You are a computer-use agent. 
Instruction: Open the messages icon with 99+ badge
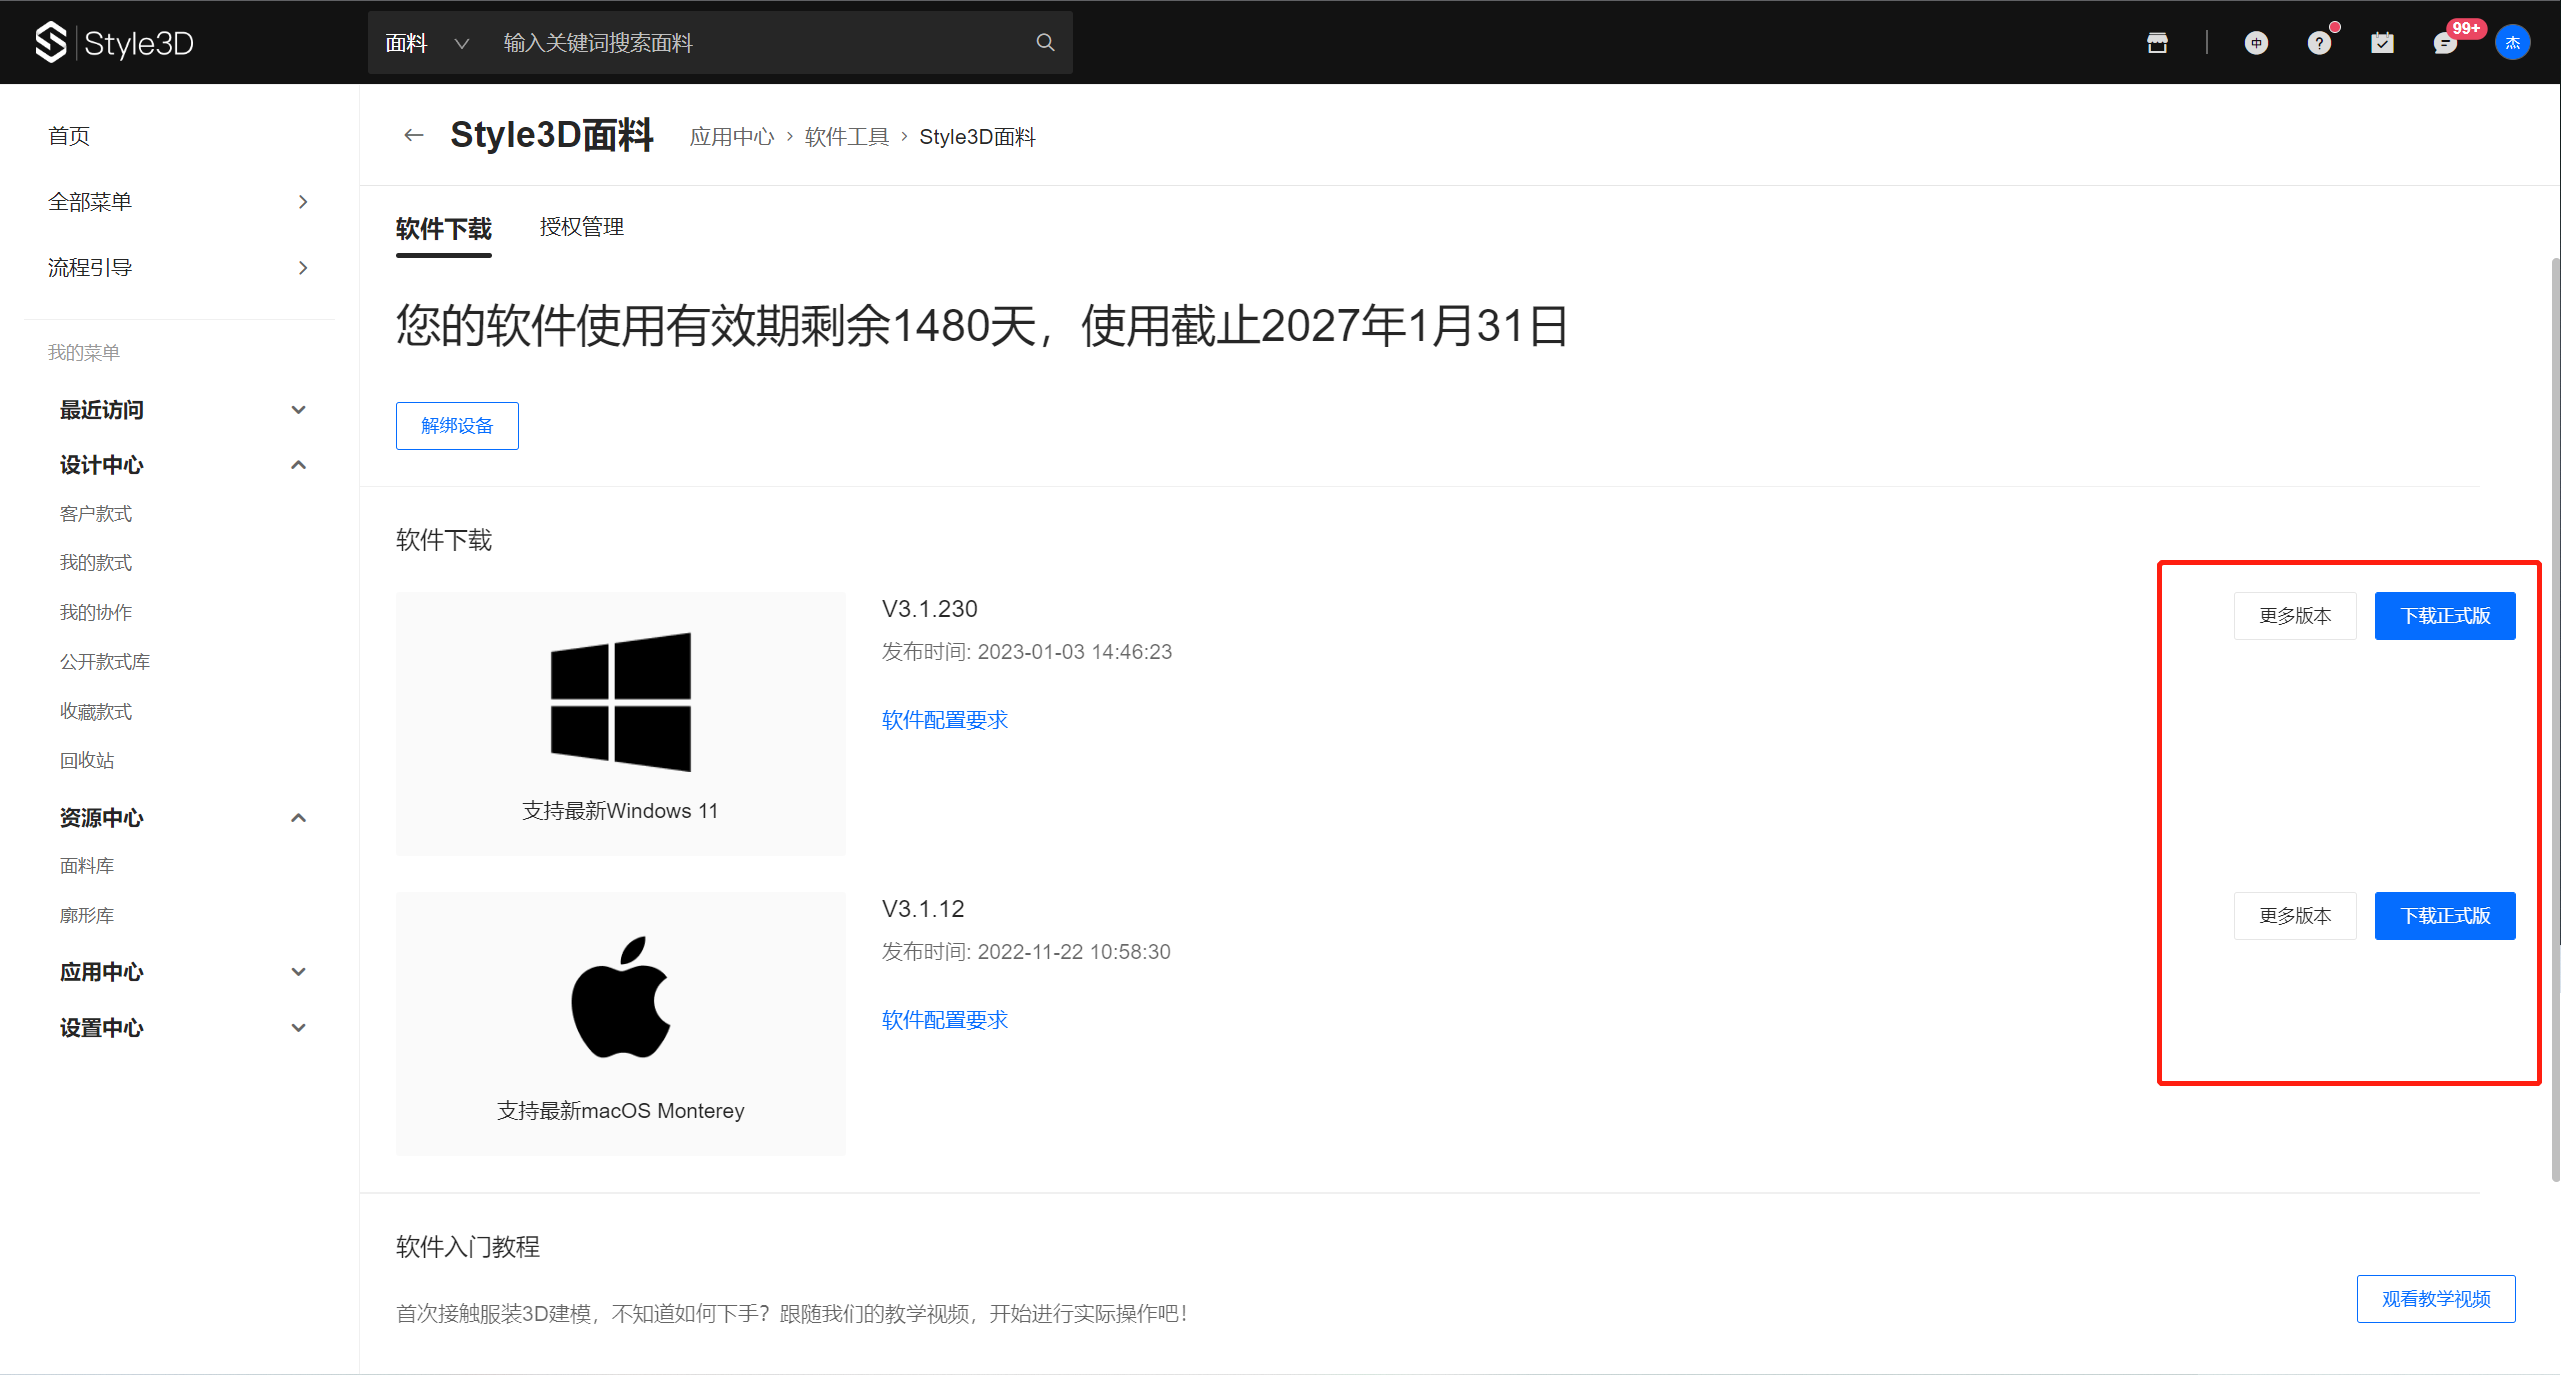(x=2445, y=43)
